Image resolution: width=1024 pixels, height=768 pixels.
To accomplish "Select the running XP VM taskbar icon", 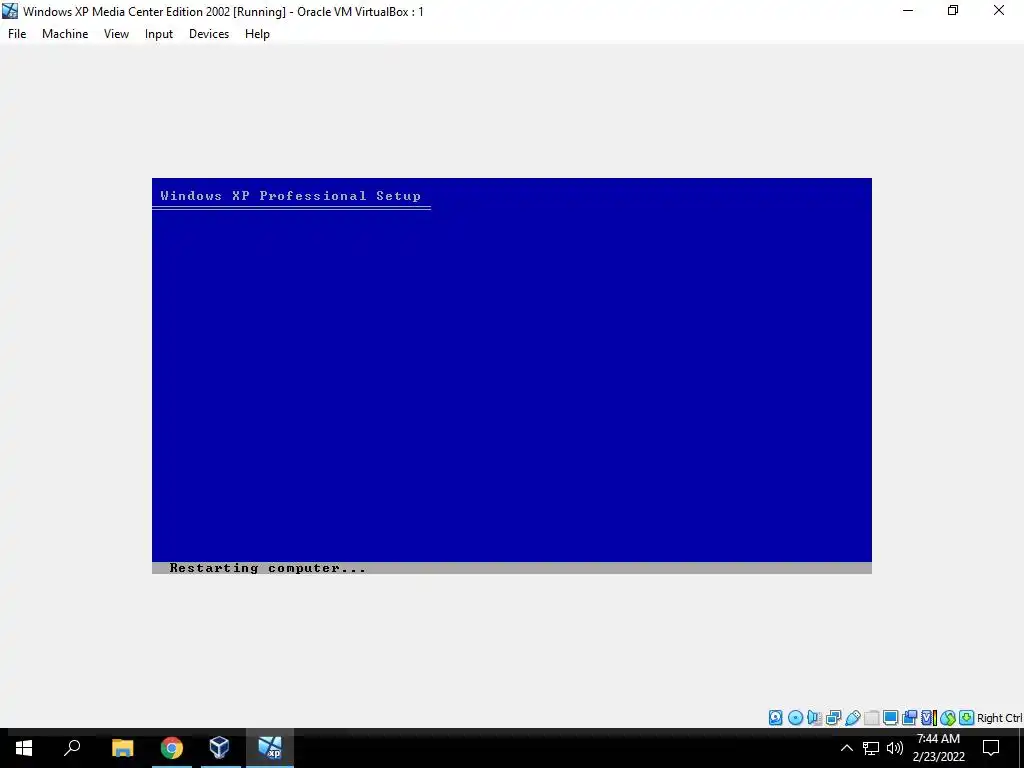I will (x=270, y=748).
